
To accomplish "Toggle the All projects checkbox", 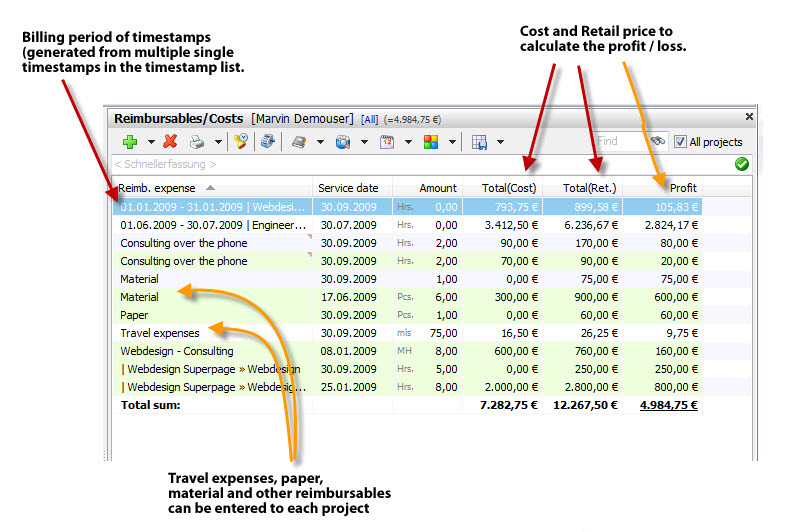I will point(680,142).
